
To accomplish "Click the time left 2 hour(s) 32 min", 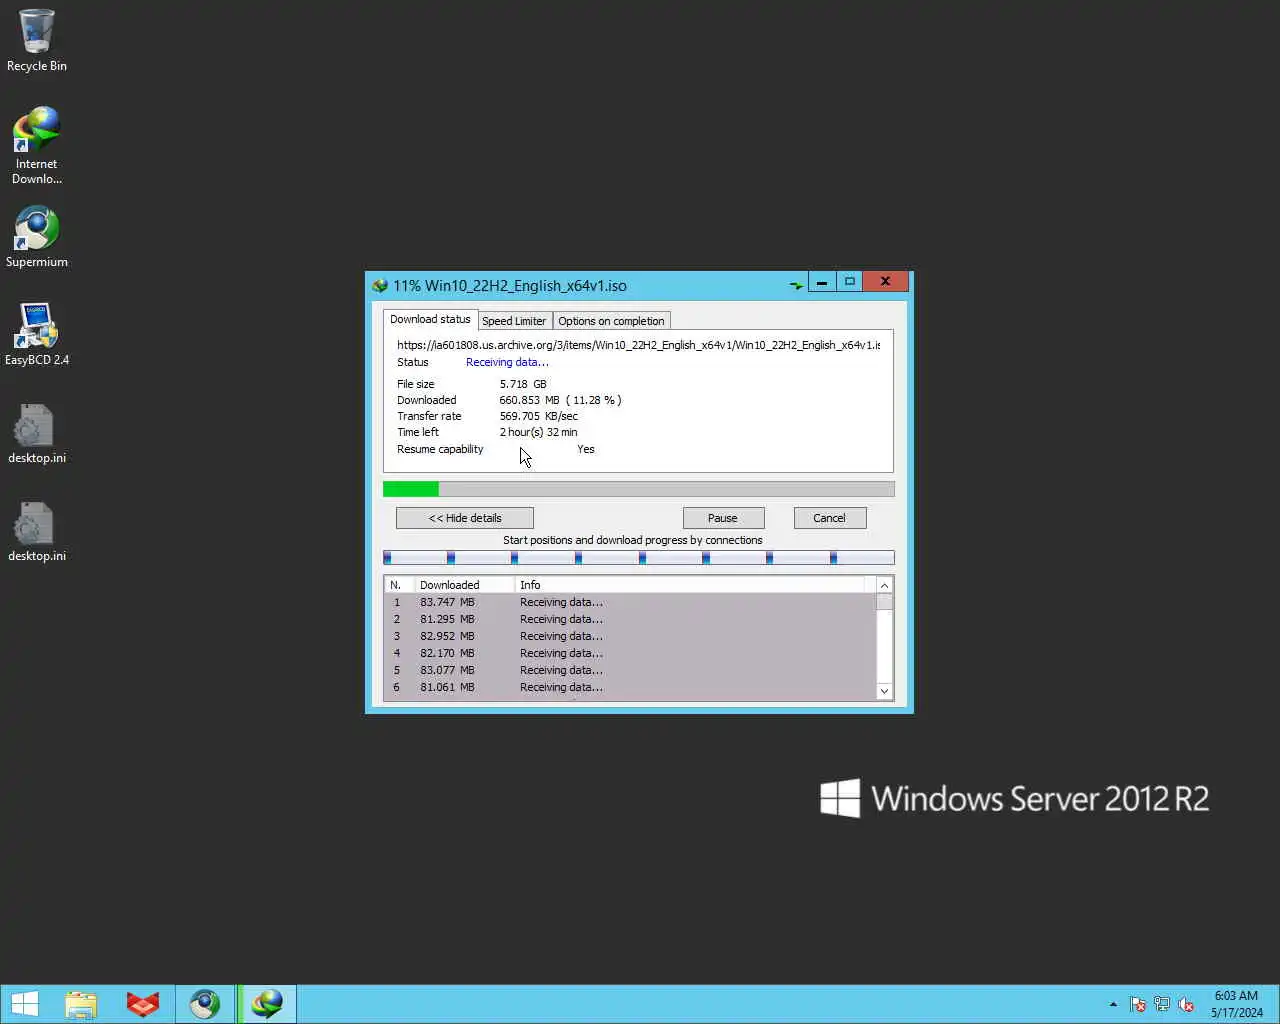I will click(x=539, y=432).
